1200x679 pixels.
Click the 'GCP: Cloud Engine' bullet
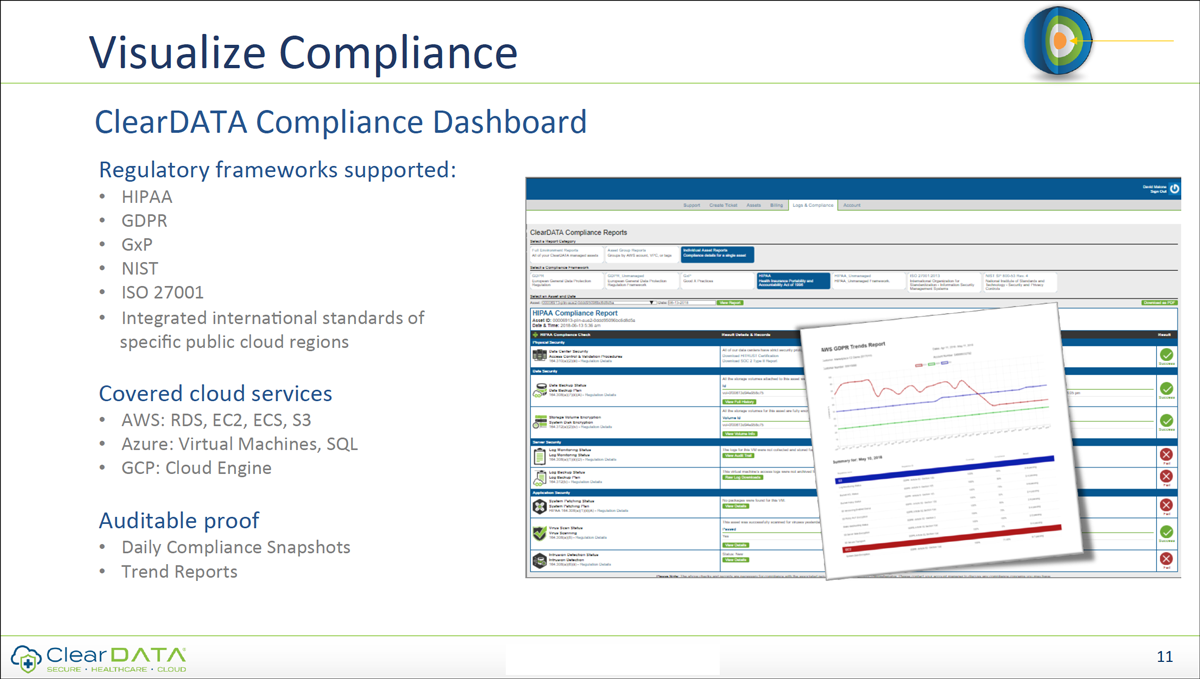point(196,468)
